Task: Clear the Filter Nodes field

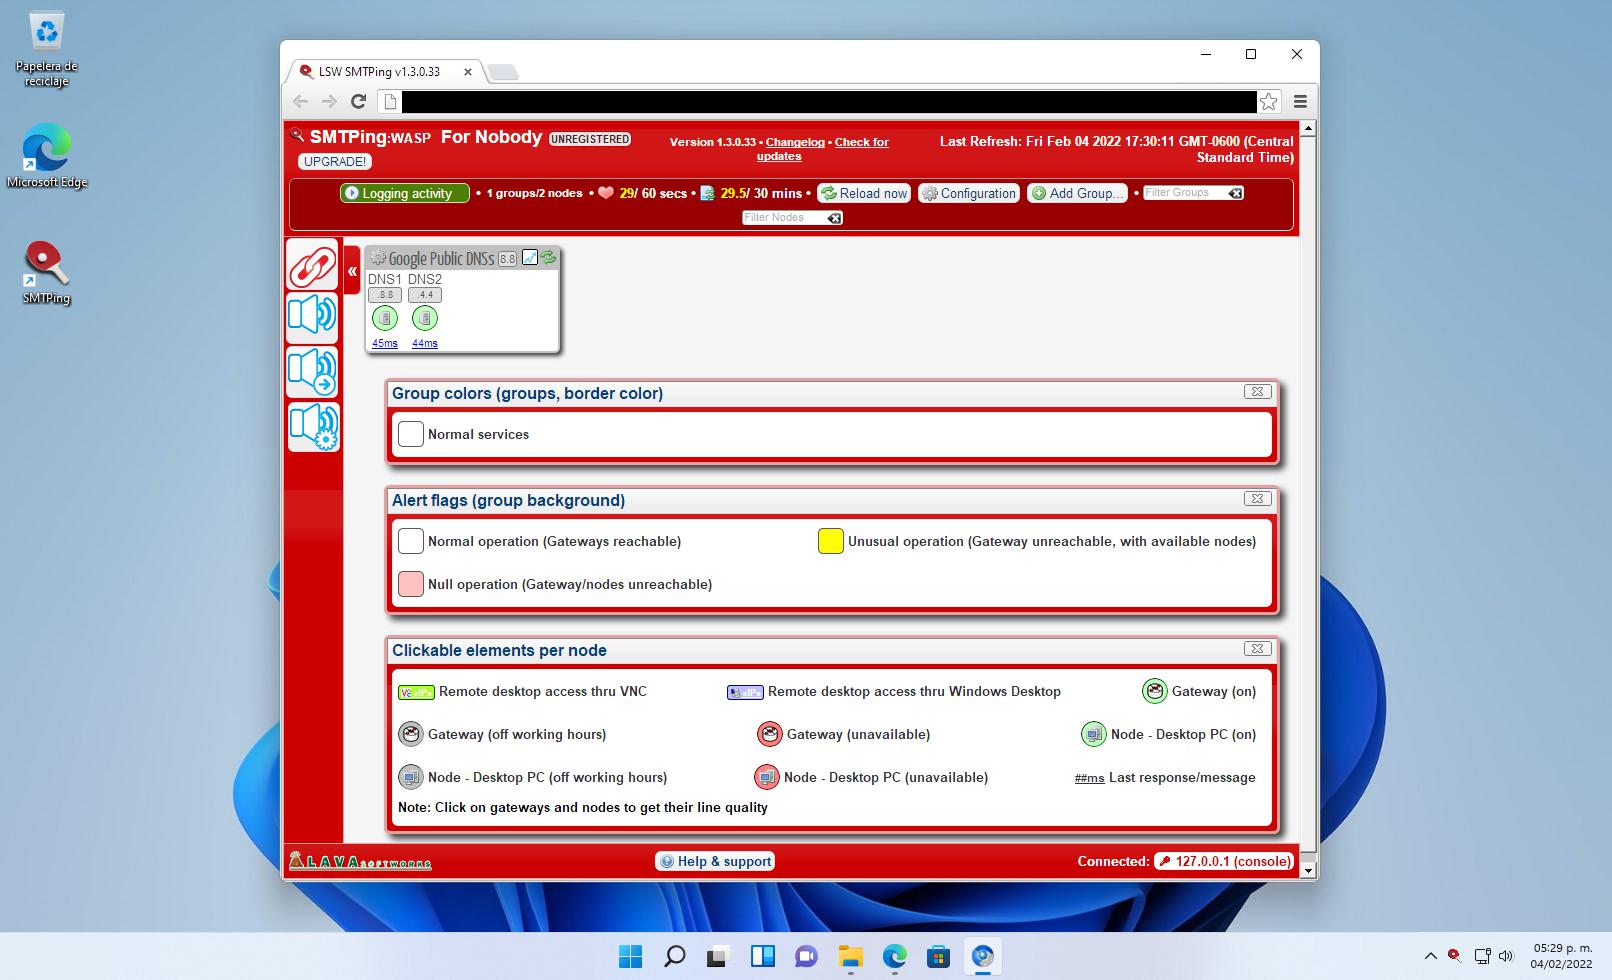Action: click(834, 218)
